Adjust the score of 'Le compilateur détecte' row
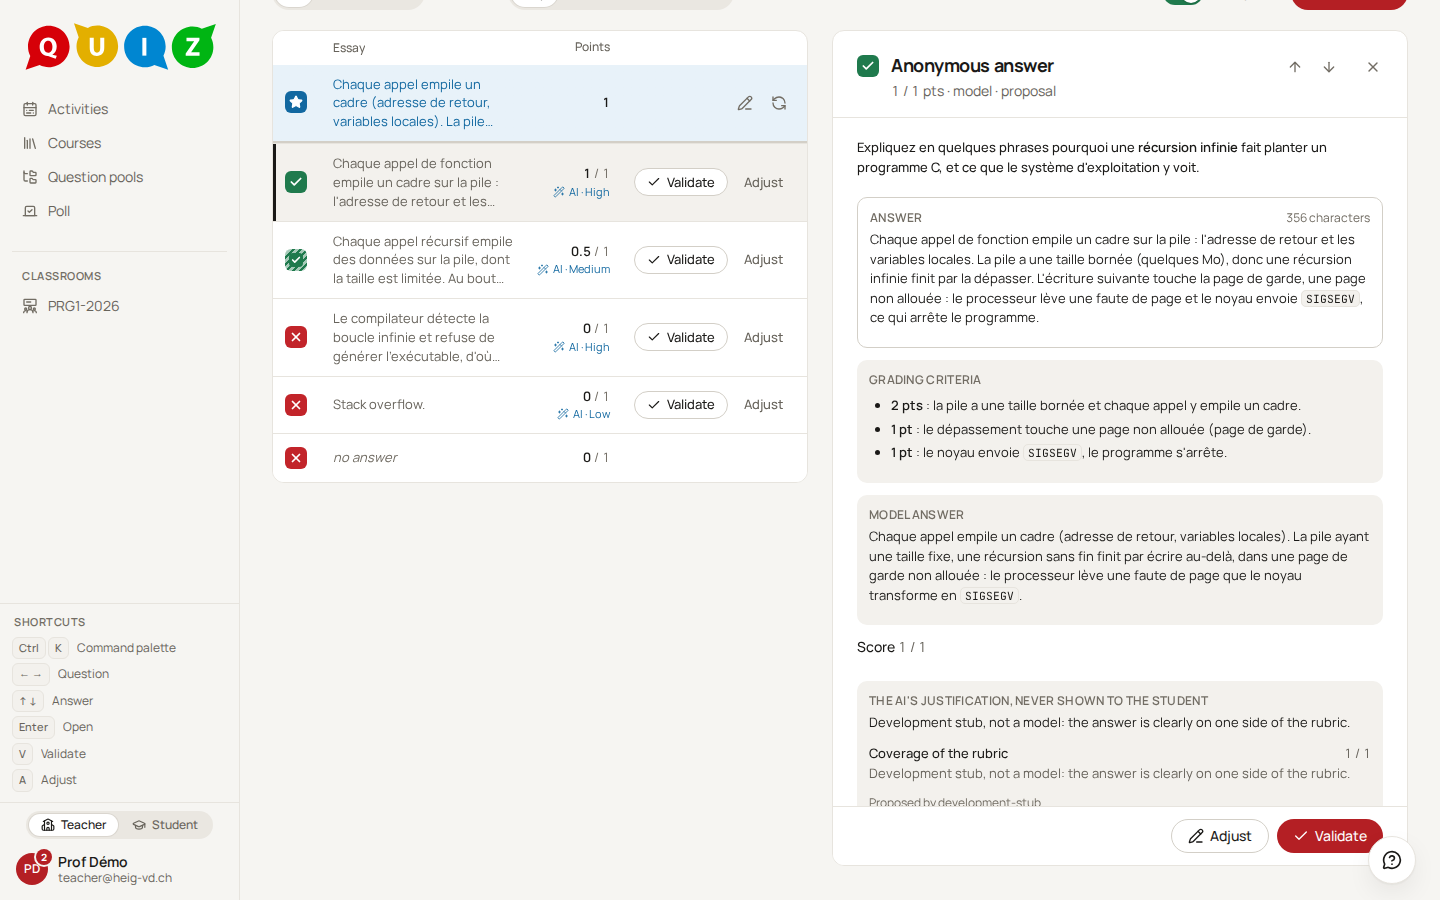Viewport: 1440px width, 900px height. tap(763, 337)
